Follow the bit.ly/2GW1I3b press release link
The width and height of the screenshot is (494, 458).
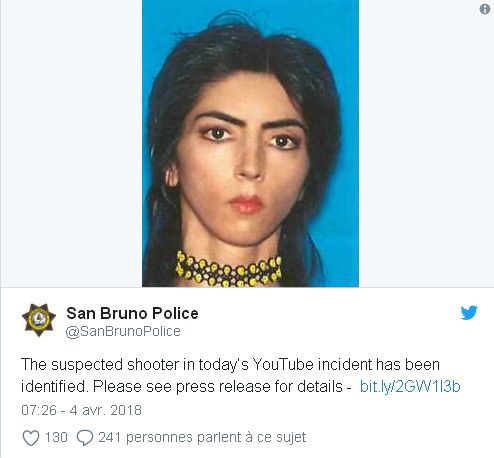tap(410, 387)
